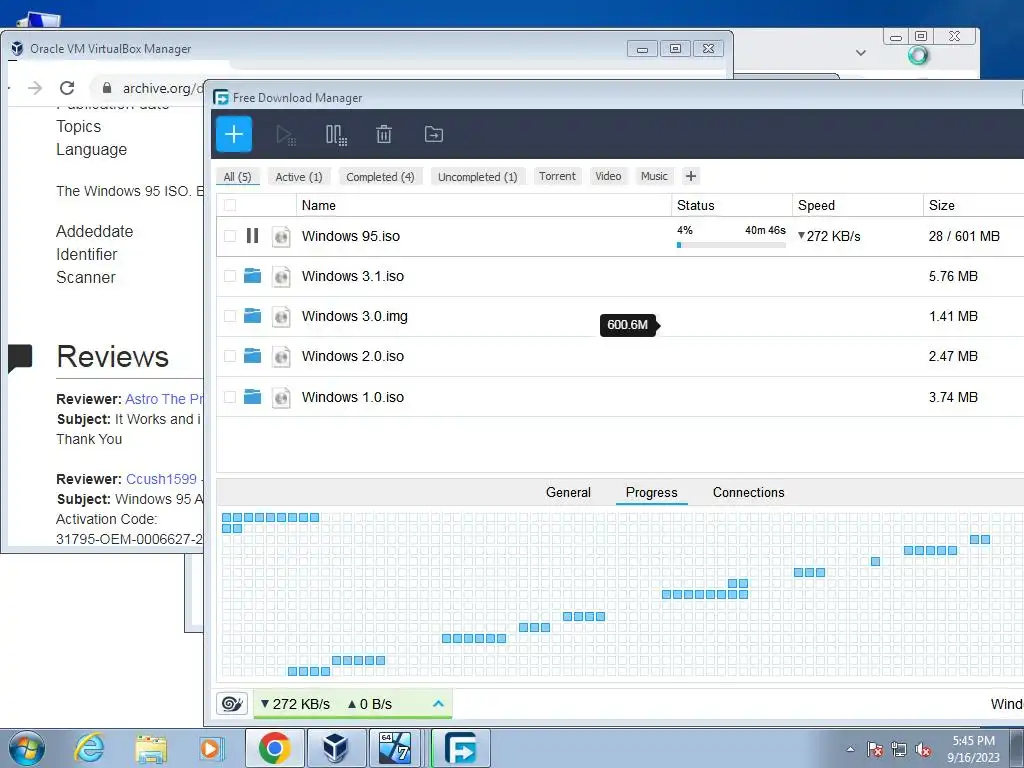Viewport: 1024px width, 768px height.
Task: Expand the speed panel chevron
Action: [438, 703]
